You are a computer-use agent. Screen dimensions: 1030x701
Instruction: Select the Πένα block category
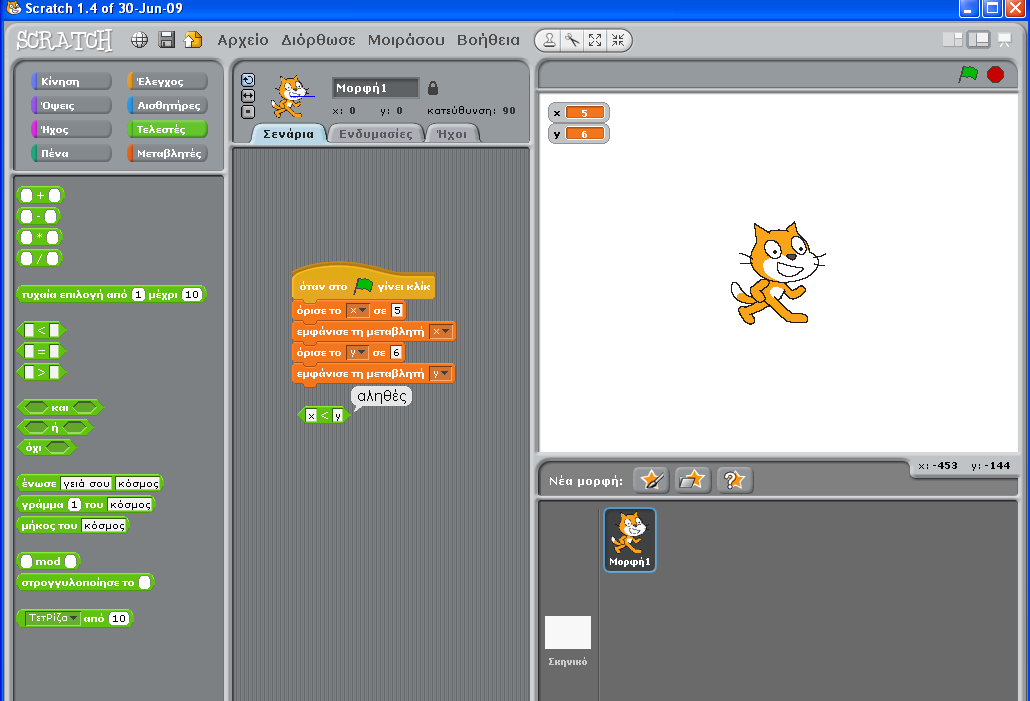71,153
